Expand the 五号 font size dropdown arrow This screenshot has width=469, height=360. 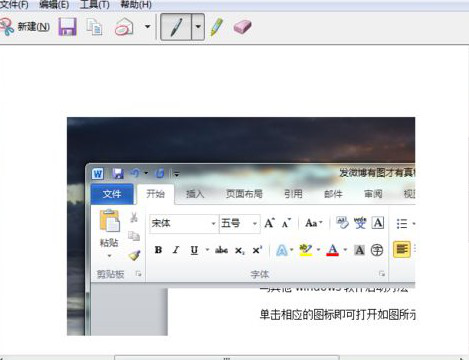pyautogui.click(x=255, y=223)
